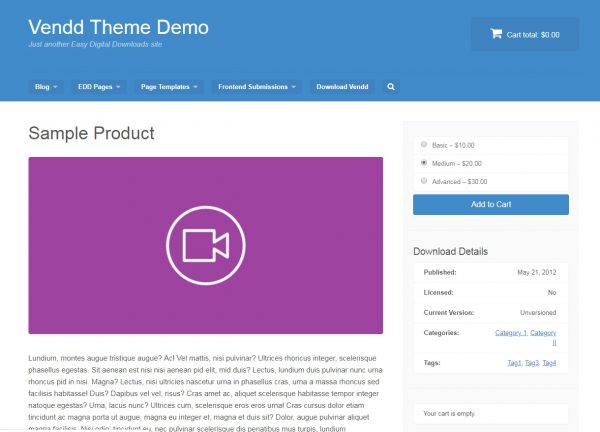This screenshot has height=432, width=600.
Task: Expand the Page Templates dropdown arrow
Action: [x=195, y=87]
